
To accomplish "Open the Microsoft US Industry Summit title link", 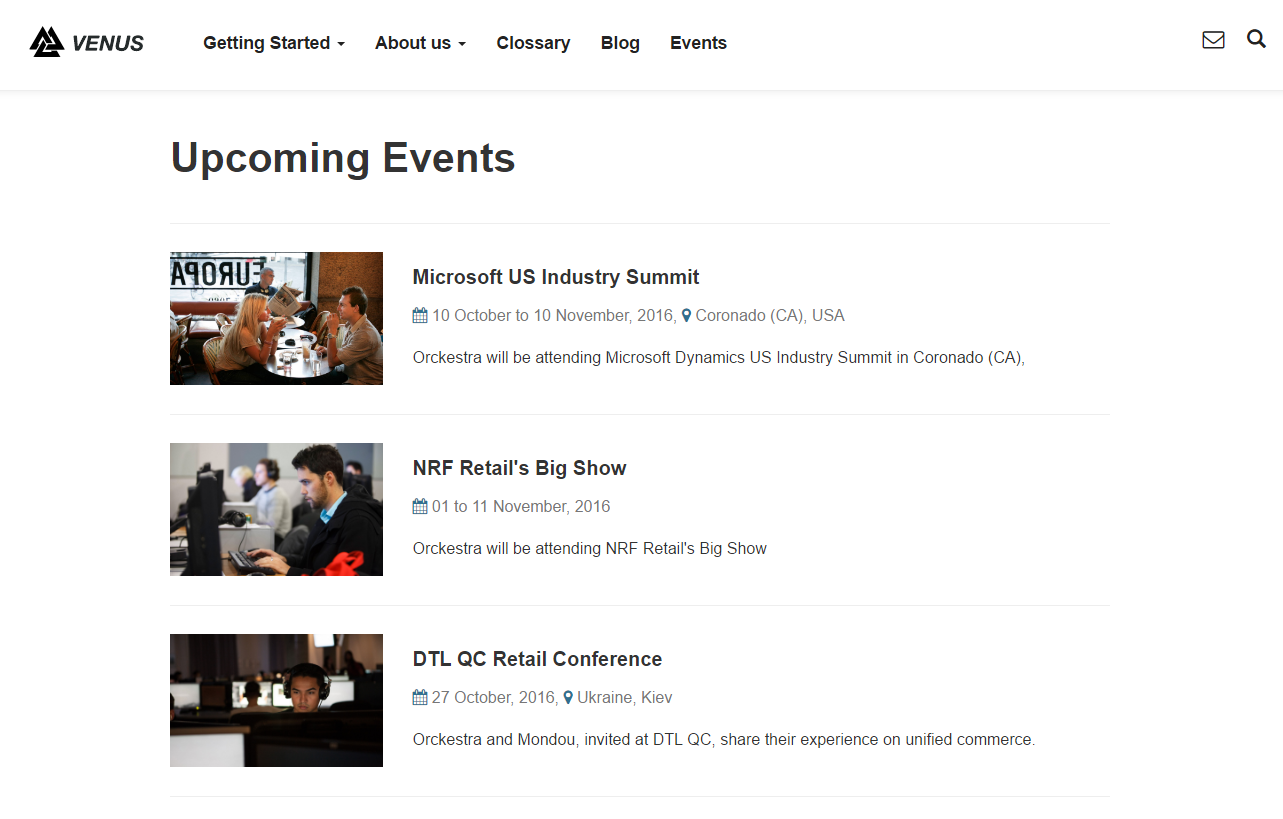I will pyautogui.click(x=555, y=277).
